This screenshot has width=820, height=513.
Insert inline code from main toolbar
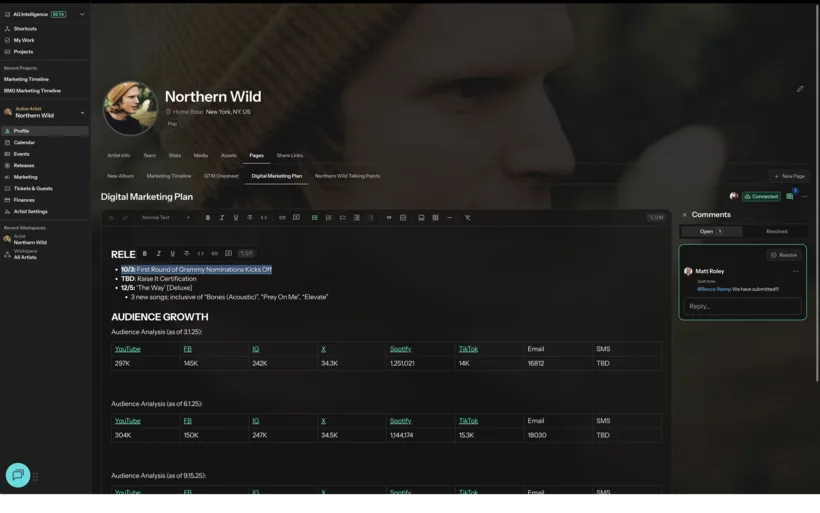264,218
